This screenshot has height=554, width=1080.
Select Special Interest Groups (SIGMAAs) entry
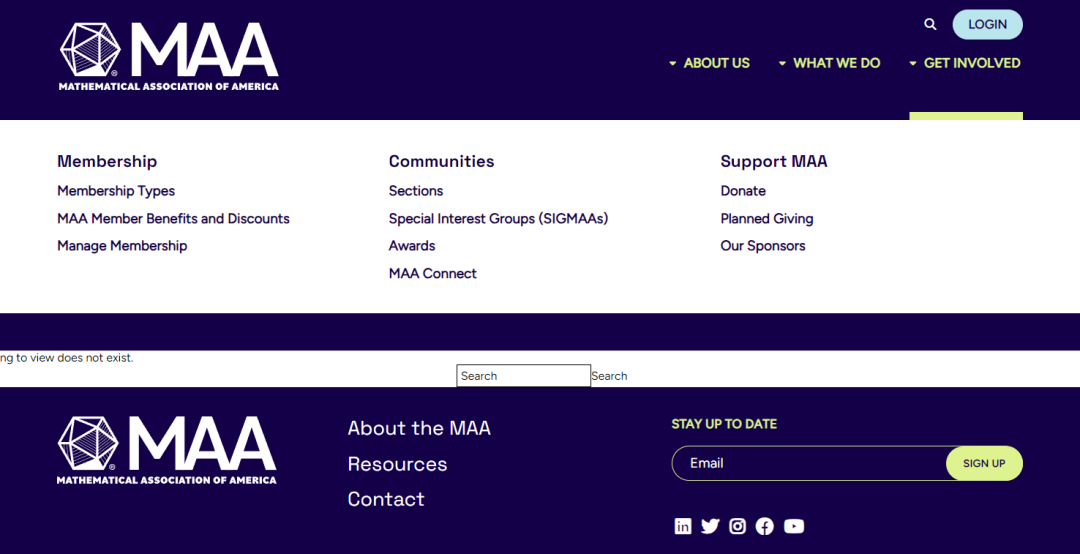point(498,218)
